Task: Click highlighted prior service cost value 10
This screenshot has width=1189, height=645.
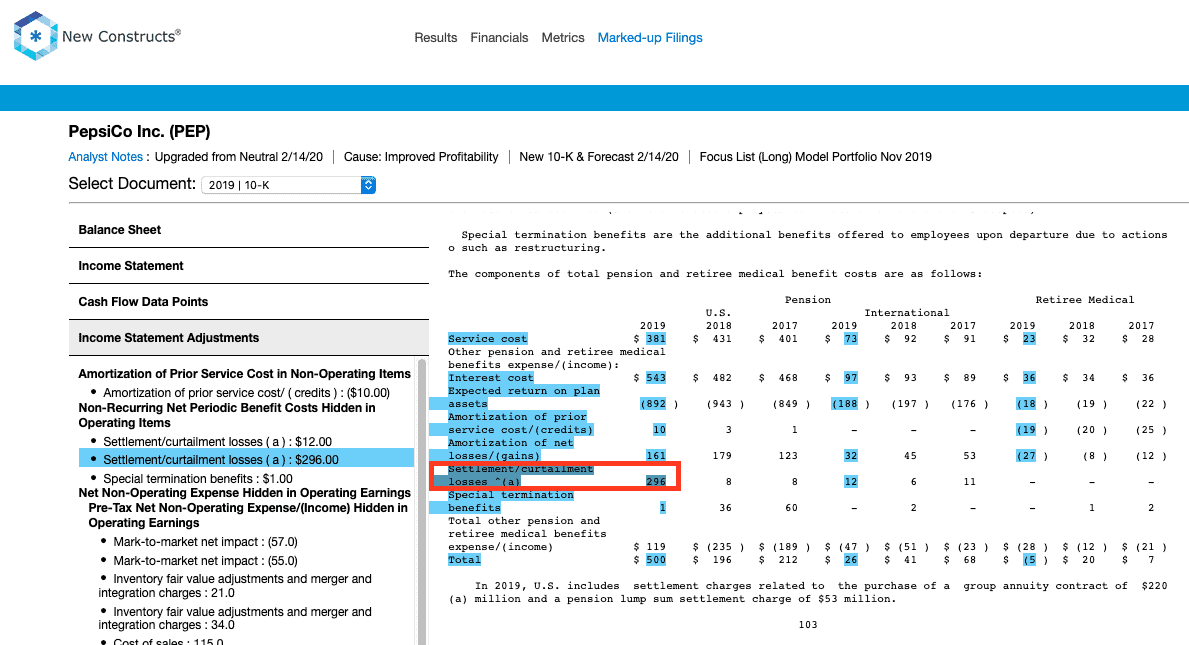Action: point(660,430)
